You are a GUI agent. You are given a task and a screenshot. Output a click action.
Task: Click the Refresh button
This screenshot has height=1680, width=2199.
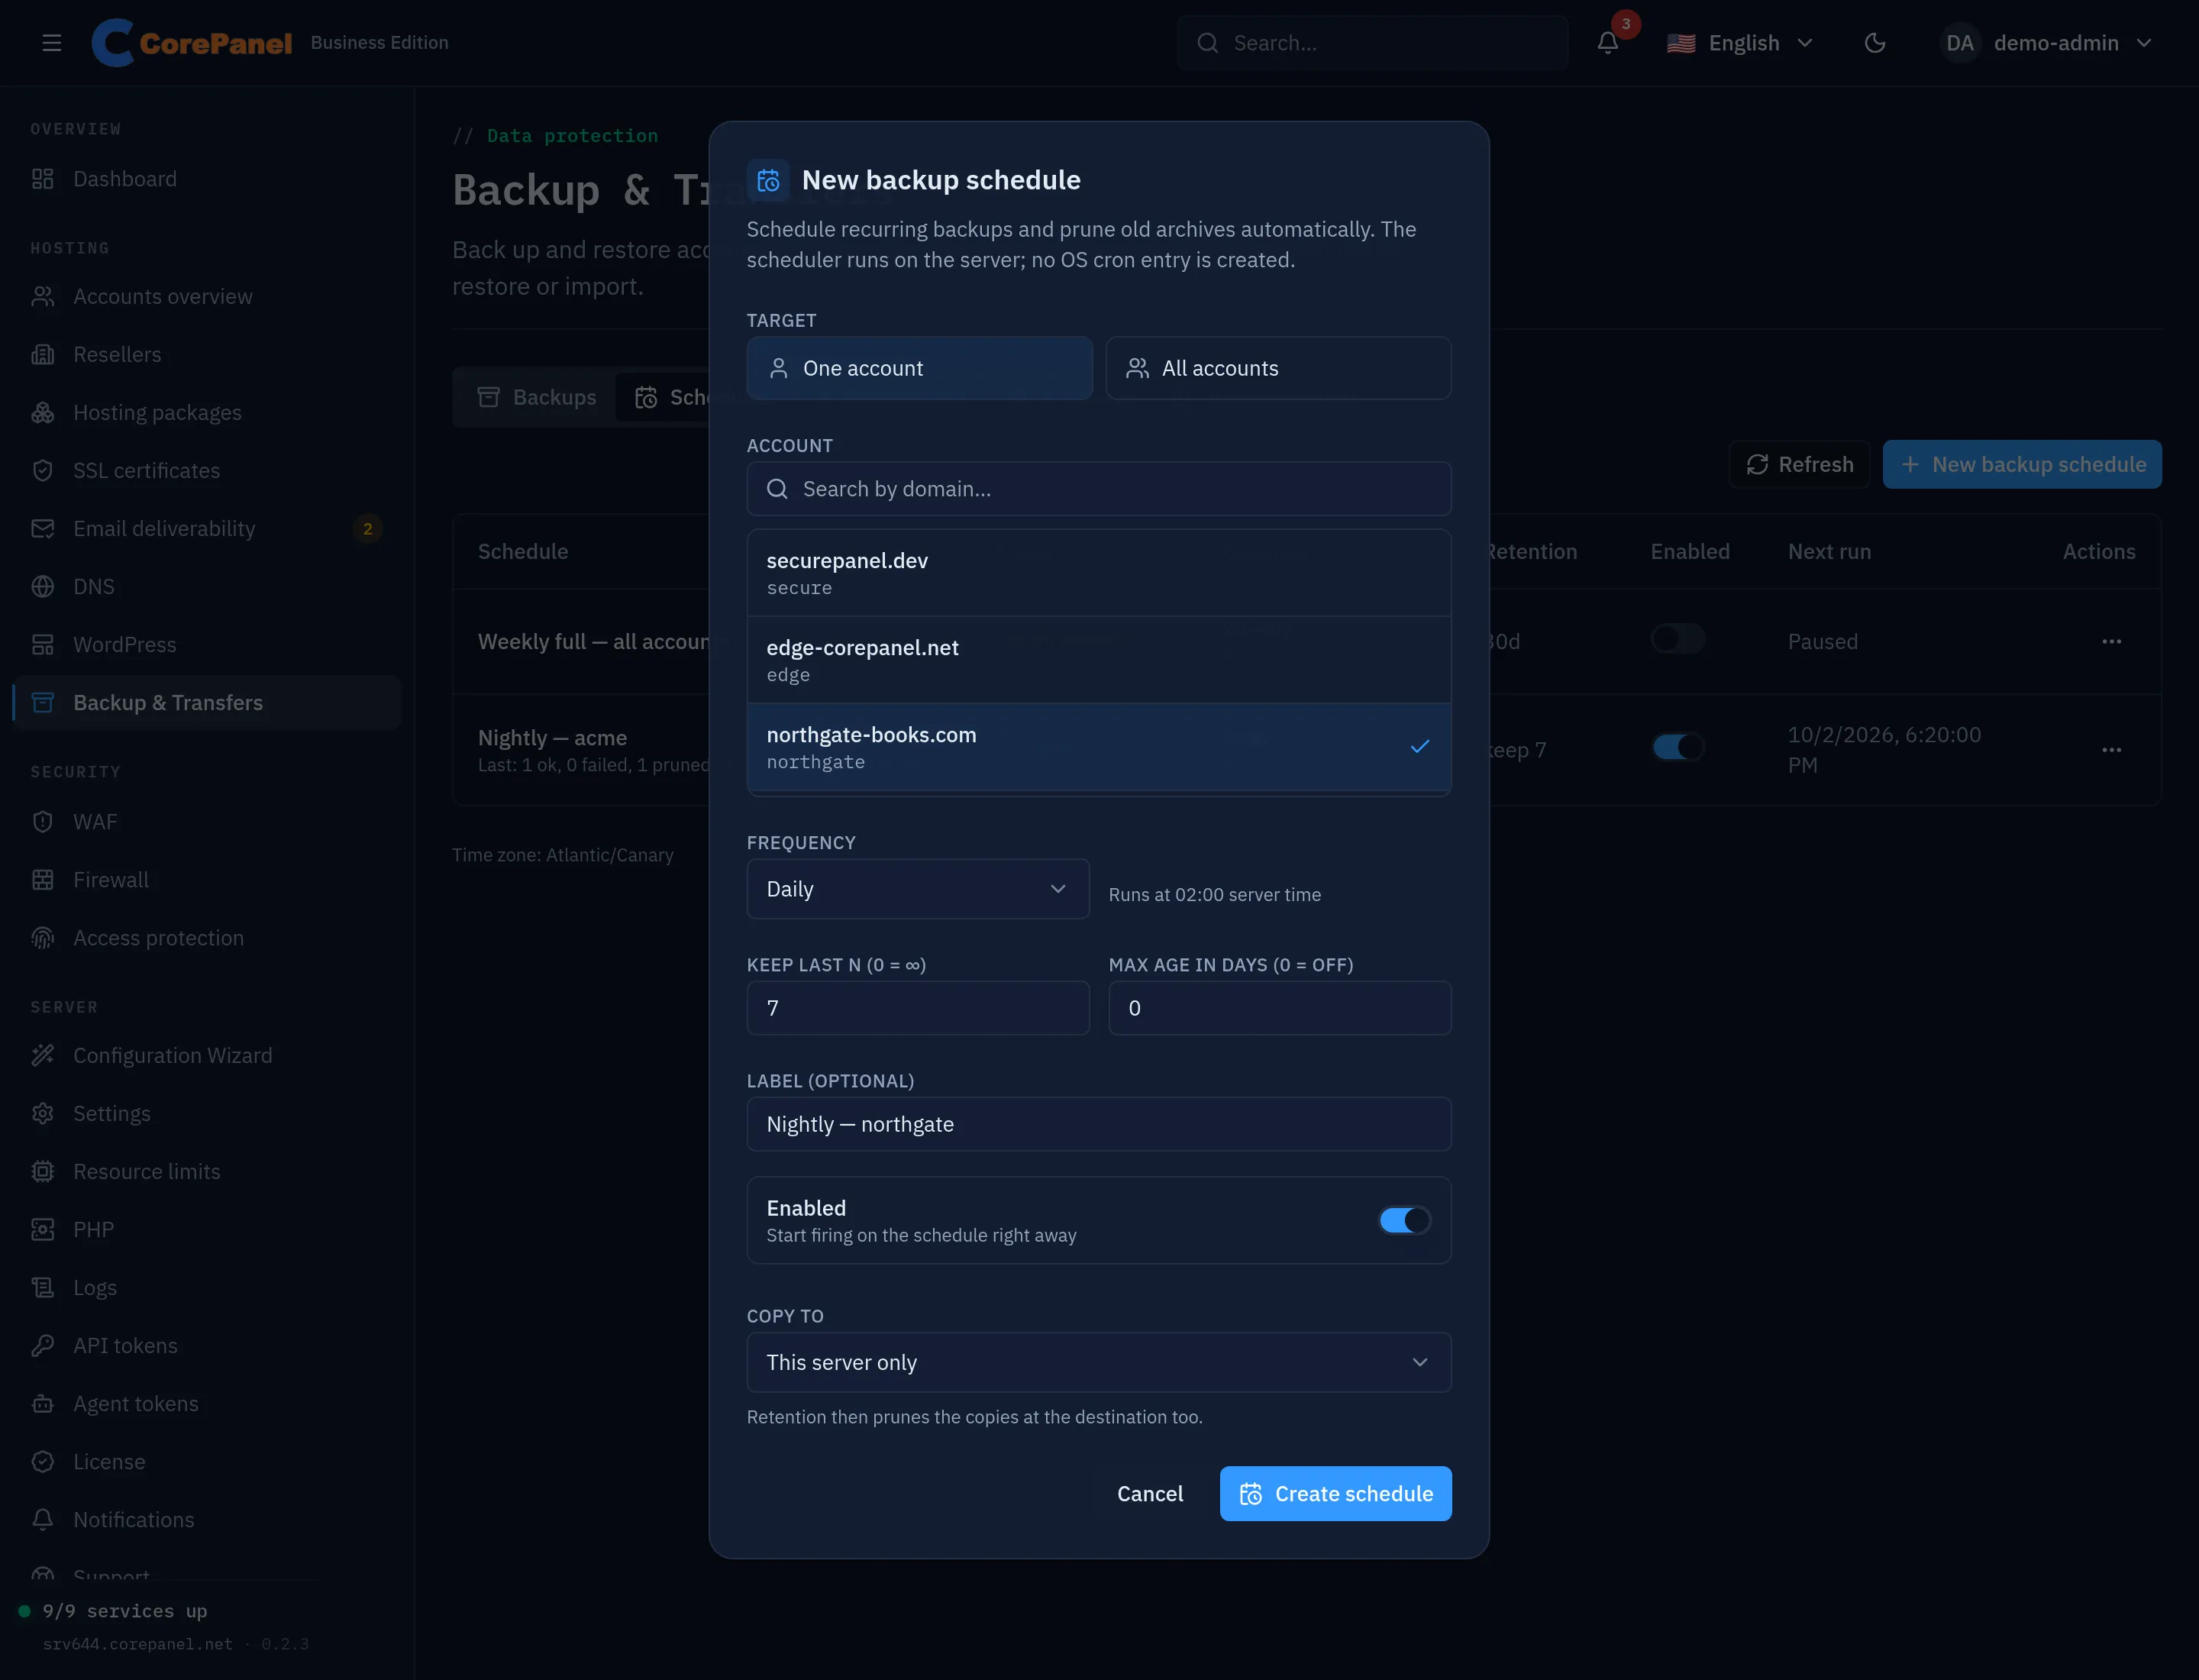tap(1799, 464)
